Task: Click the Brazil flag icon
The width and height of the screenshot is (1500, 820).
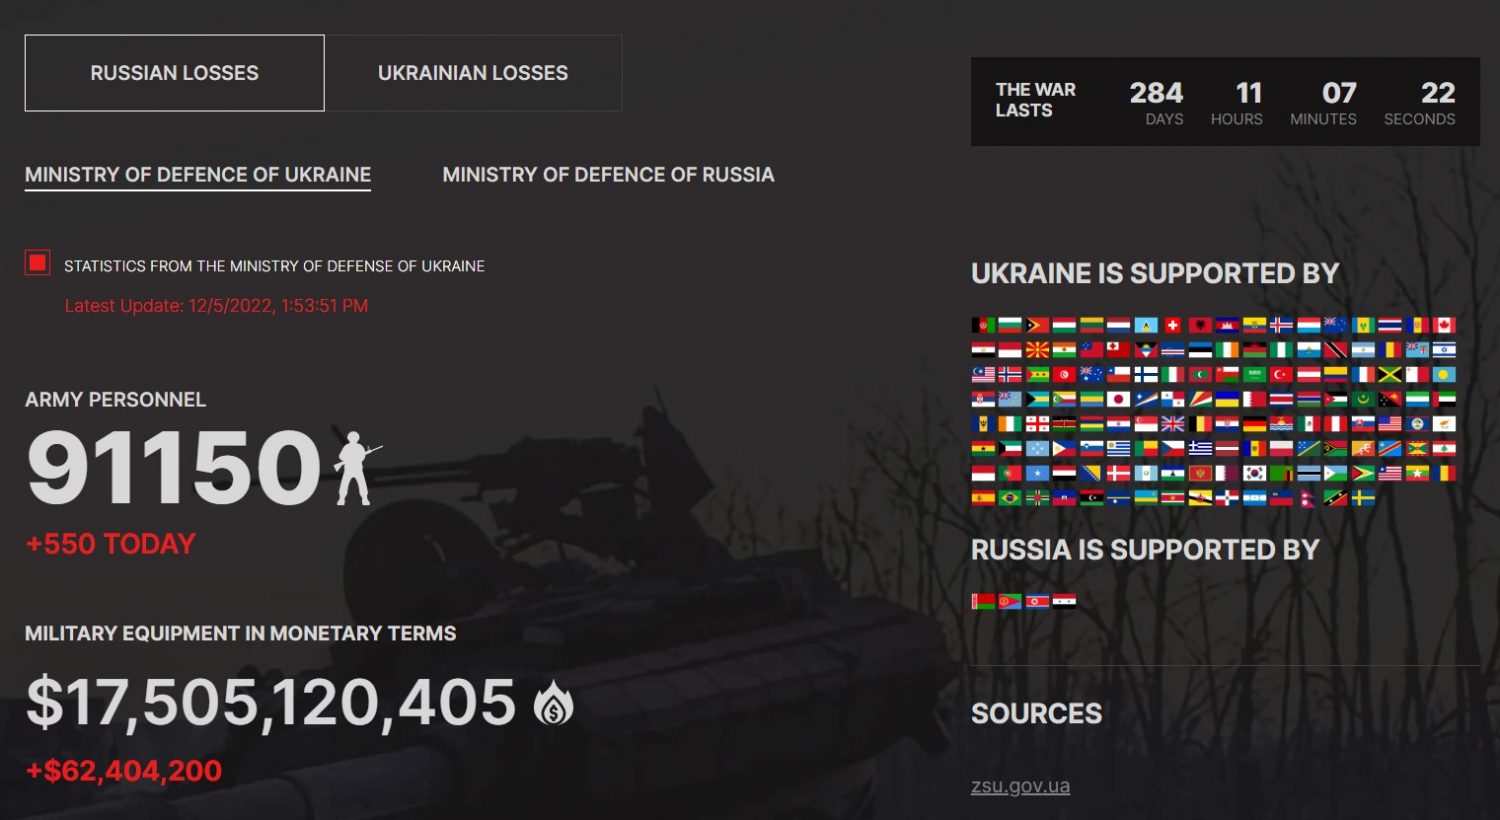Action: (1010, 498)
